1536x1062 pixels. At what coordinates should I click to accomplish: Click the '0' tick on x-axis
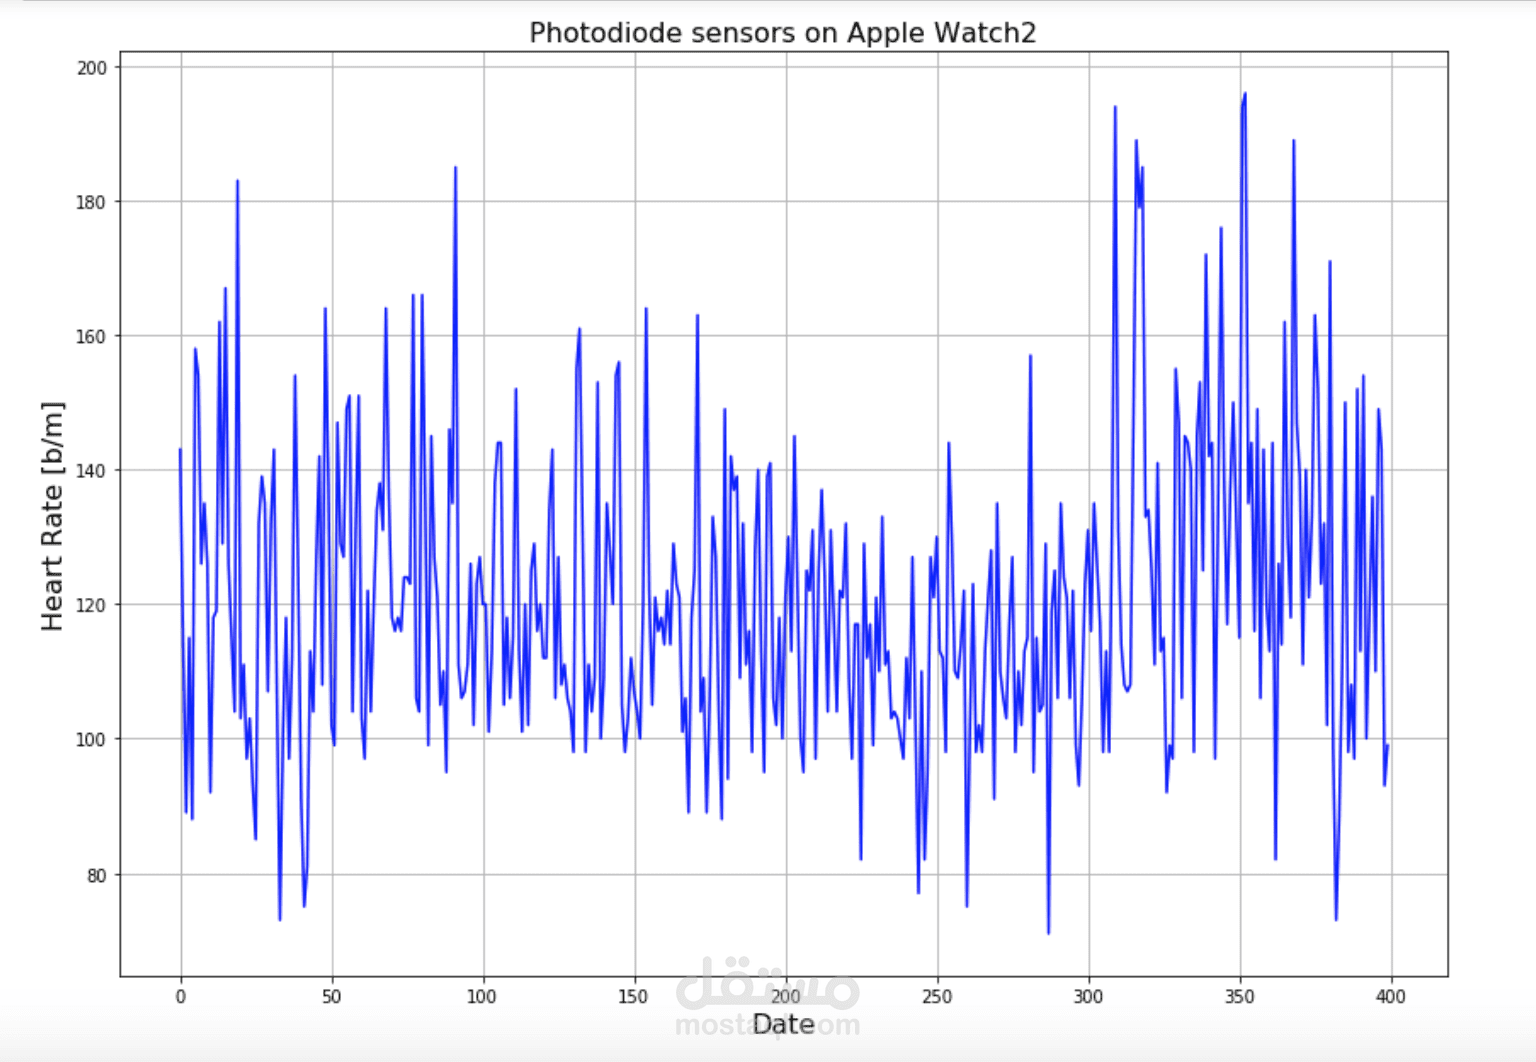pyautogui.click(x=181, y=996)
